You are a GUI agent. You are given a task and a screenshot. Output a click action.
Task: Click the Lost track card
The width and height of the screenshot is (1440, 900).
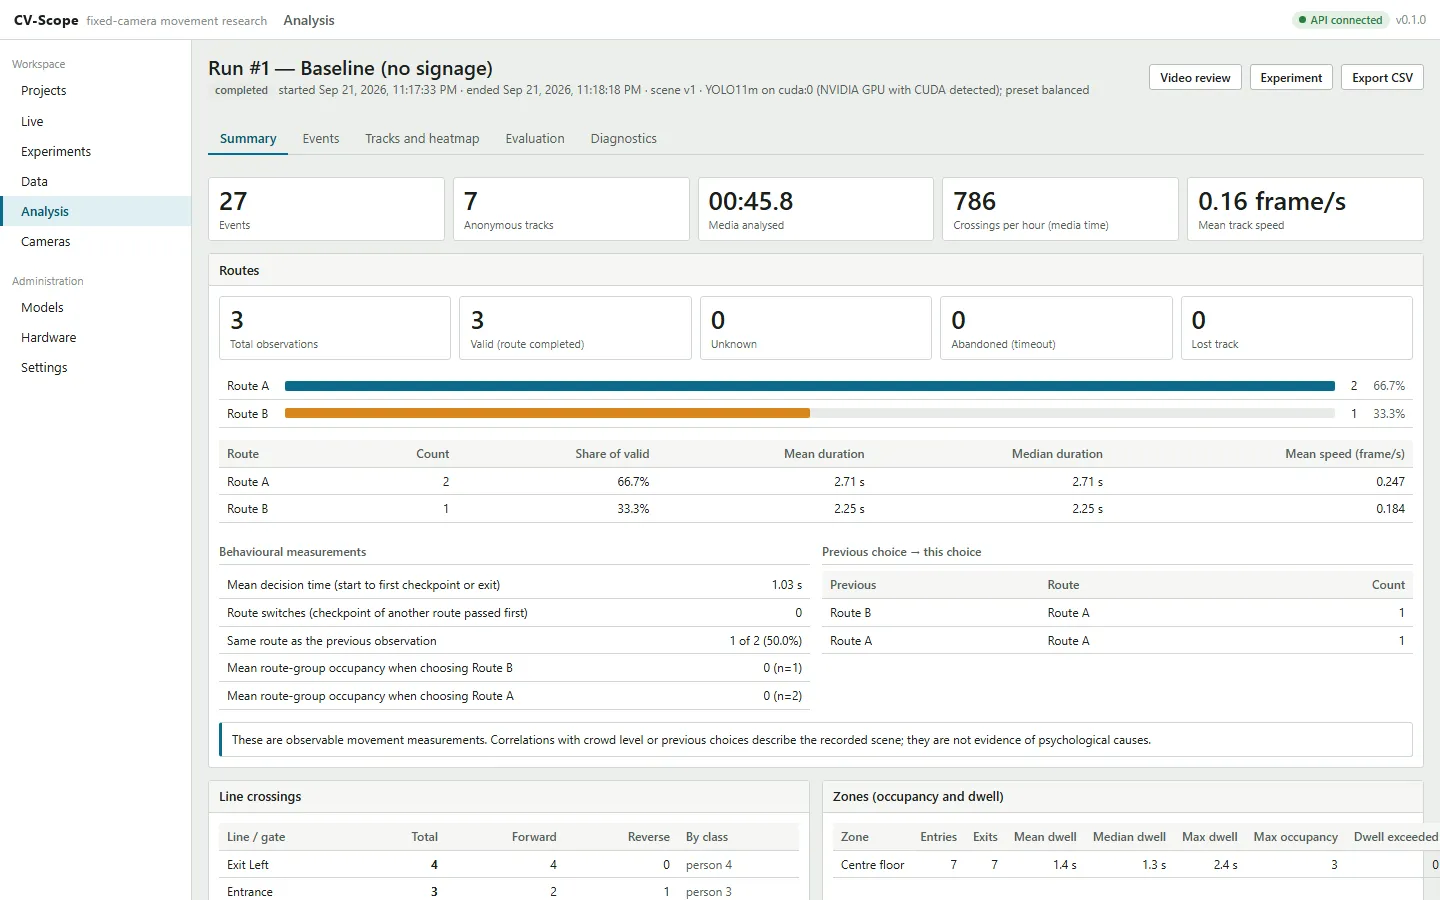(1296, 328)
